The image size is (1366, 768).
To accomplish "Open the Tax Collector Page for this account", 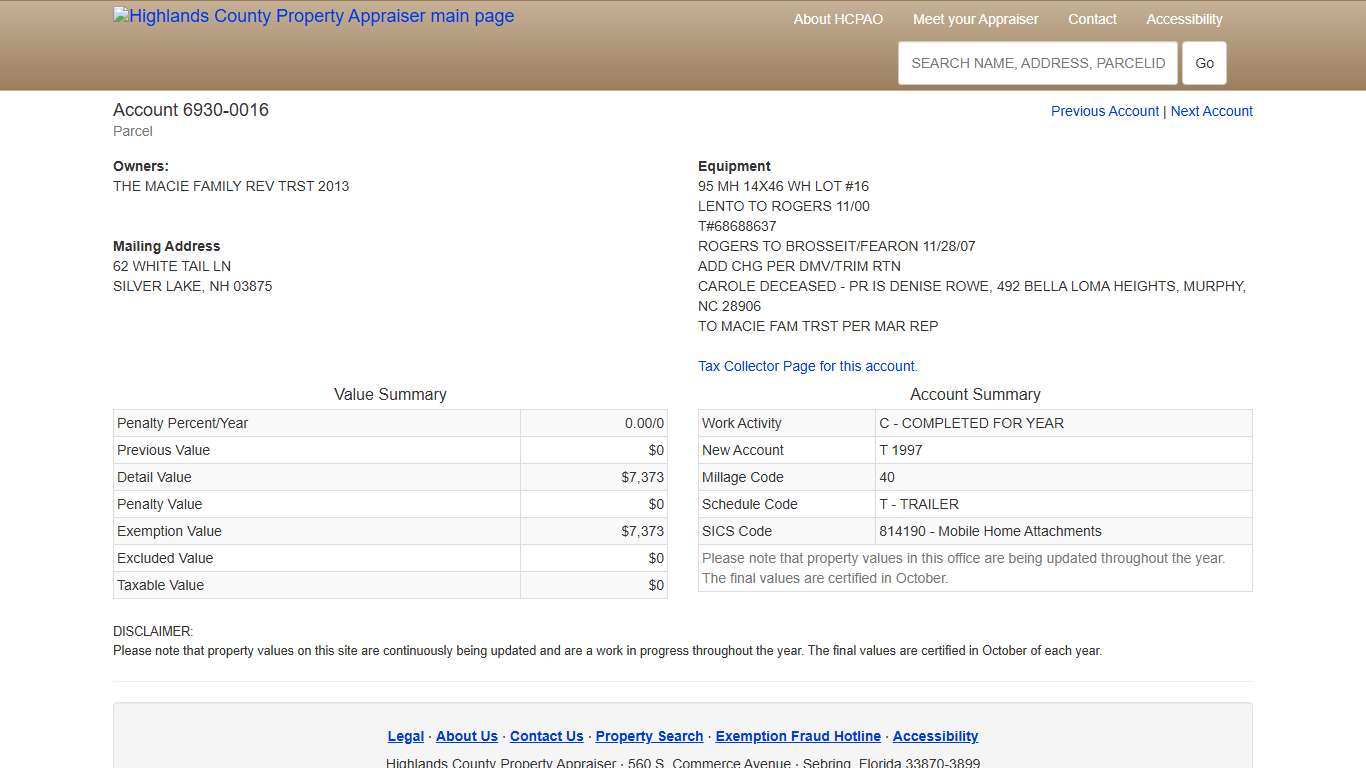I will (x=807, y=366).
